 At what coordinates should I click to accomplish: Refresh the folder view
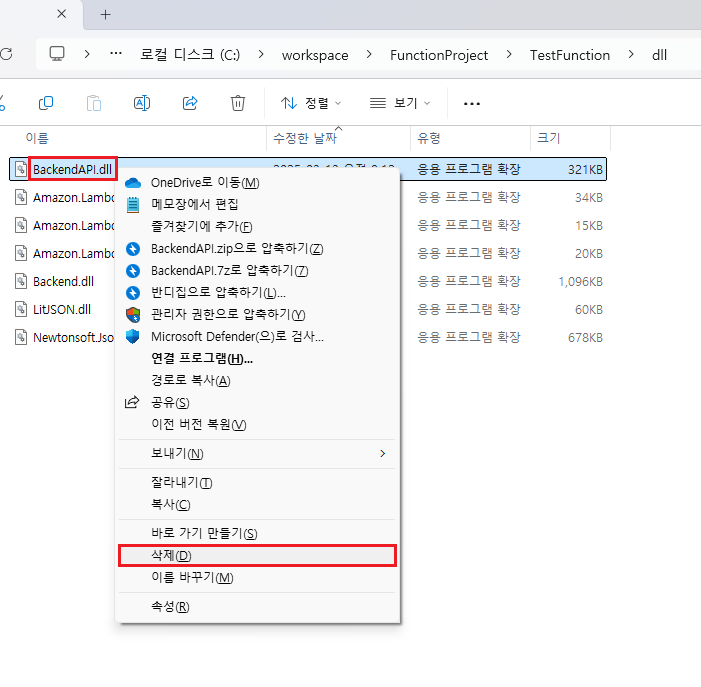tap(6, 55)
